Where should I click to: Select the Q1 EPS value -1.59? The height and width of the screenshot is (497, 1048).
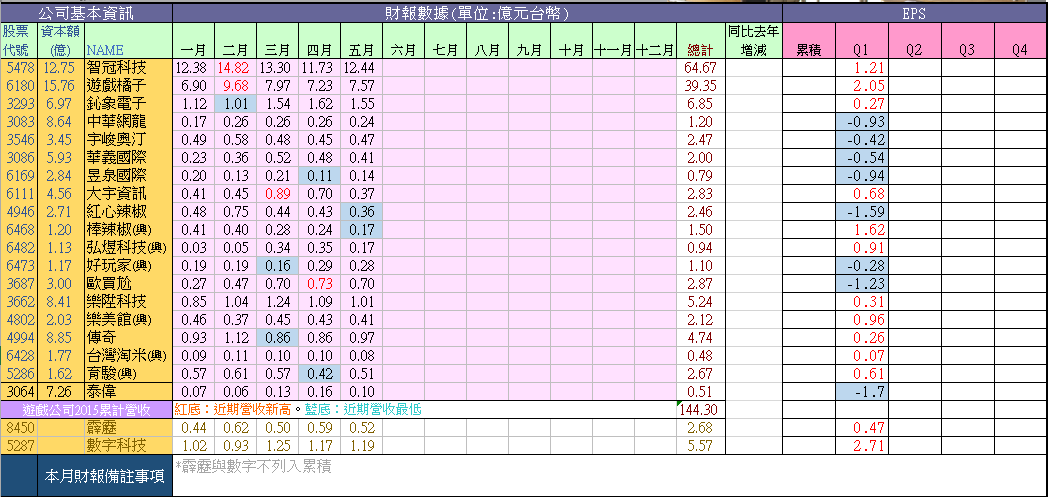tap(862, 212)
